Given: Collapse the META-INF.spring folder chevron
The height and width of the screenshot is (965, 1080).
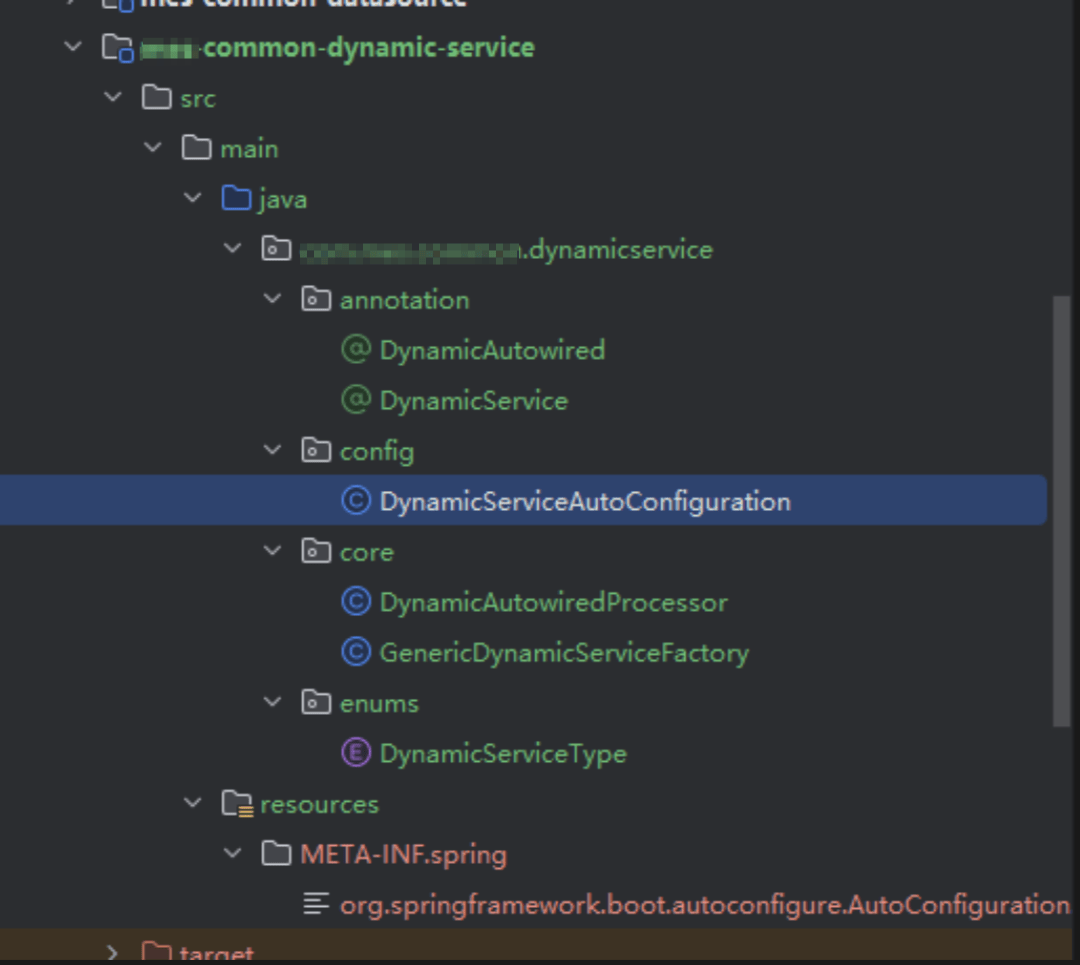Looking at the screenshot, I should [232, 854].
